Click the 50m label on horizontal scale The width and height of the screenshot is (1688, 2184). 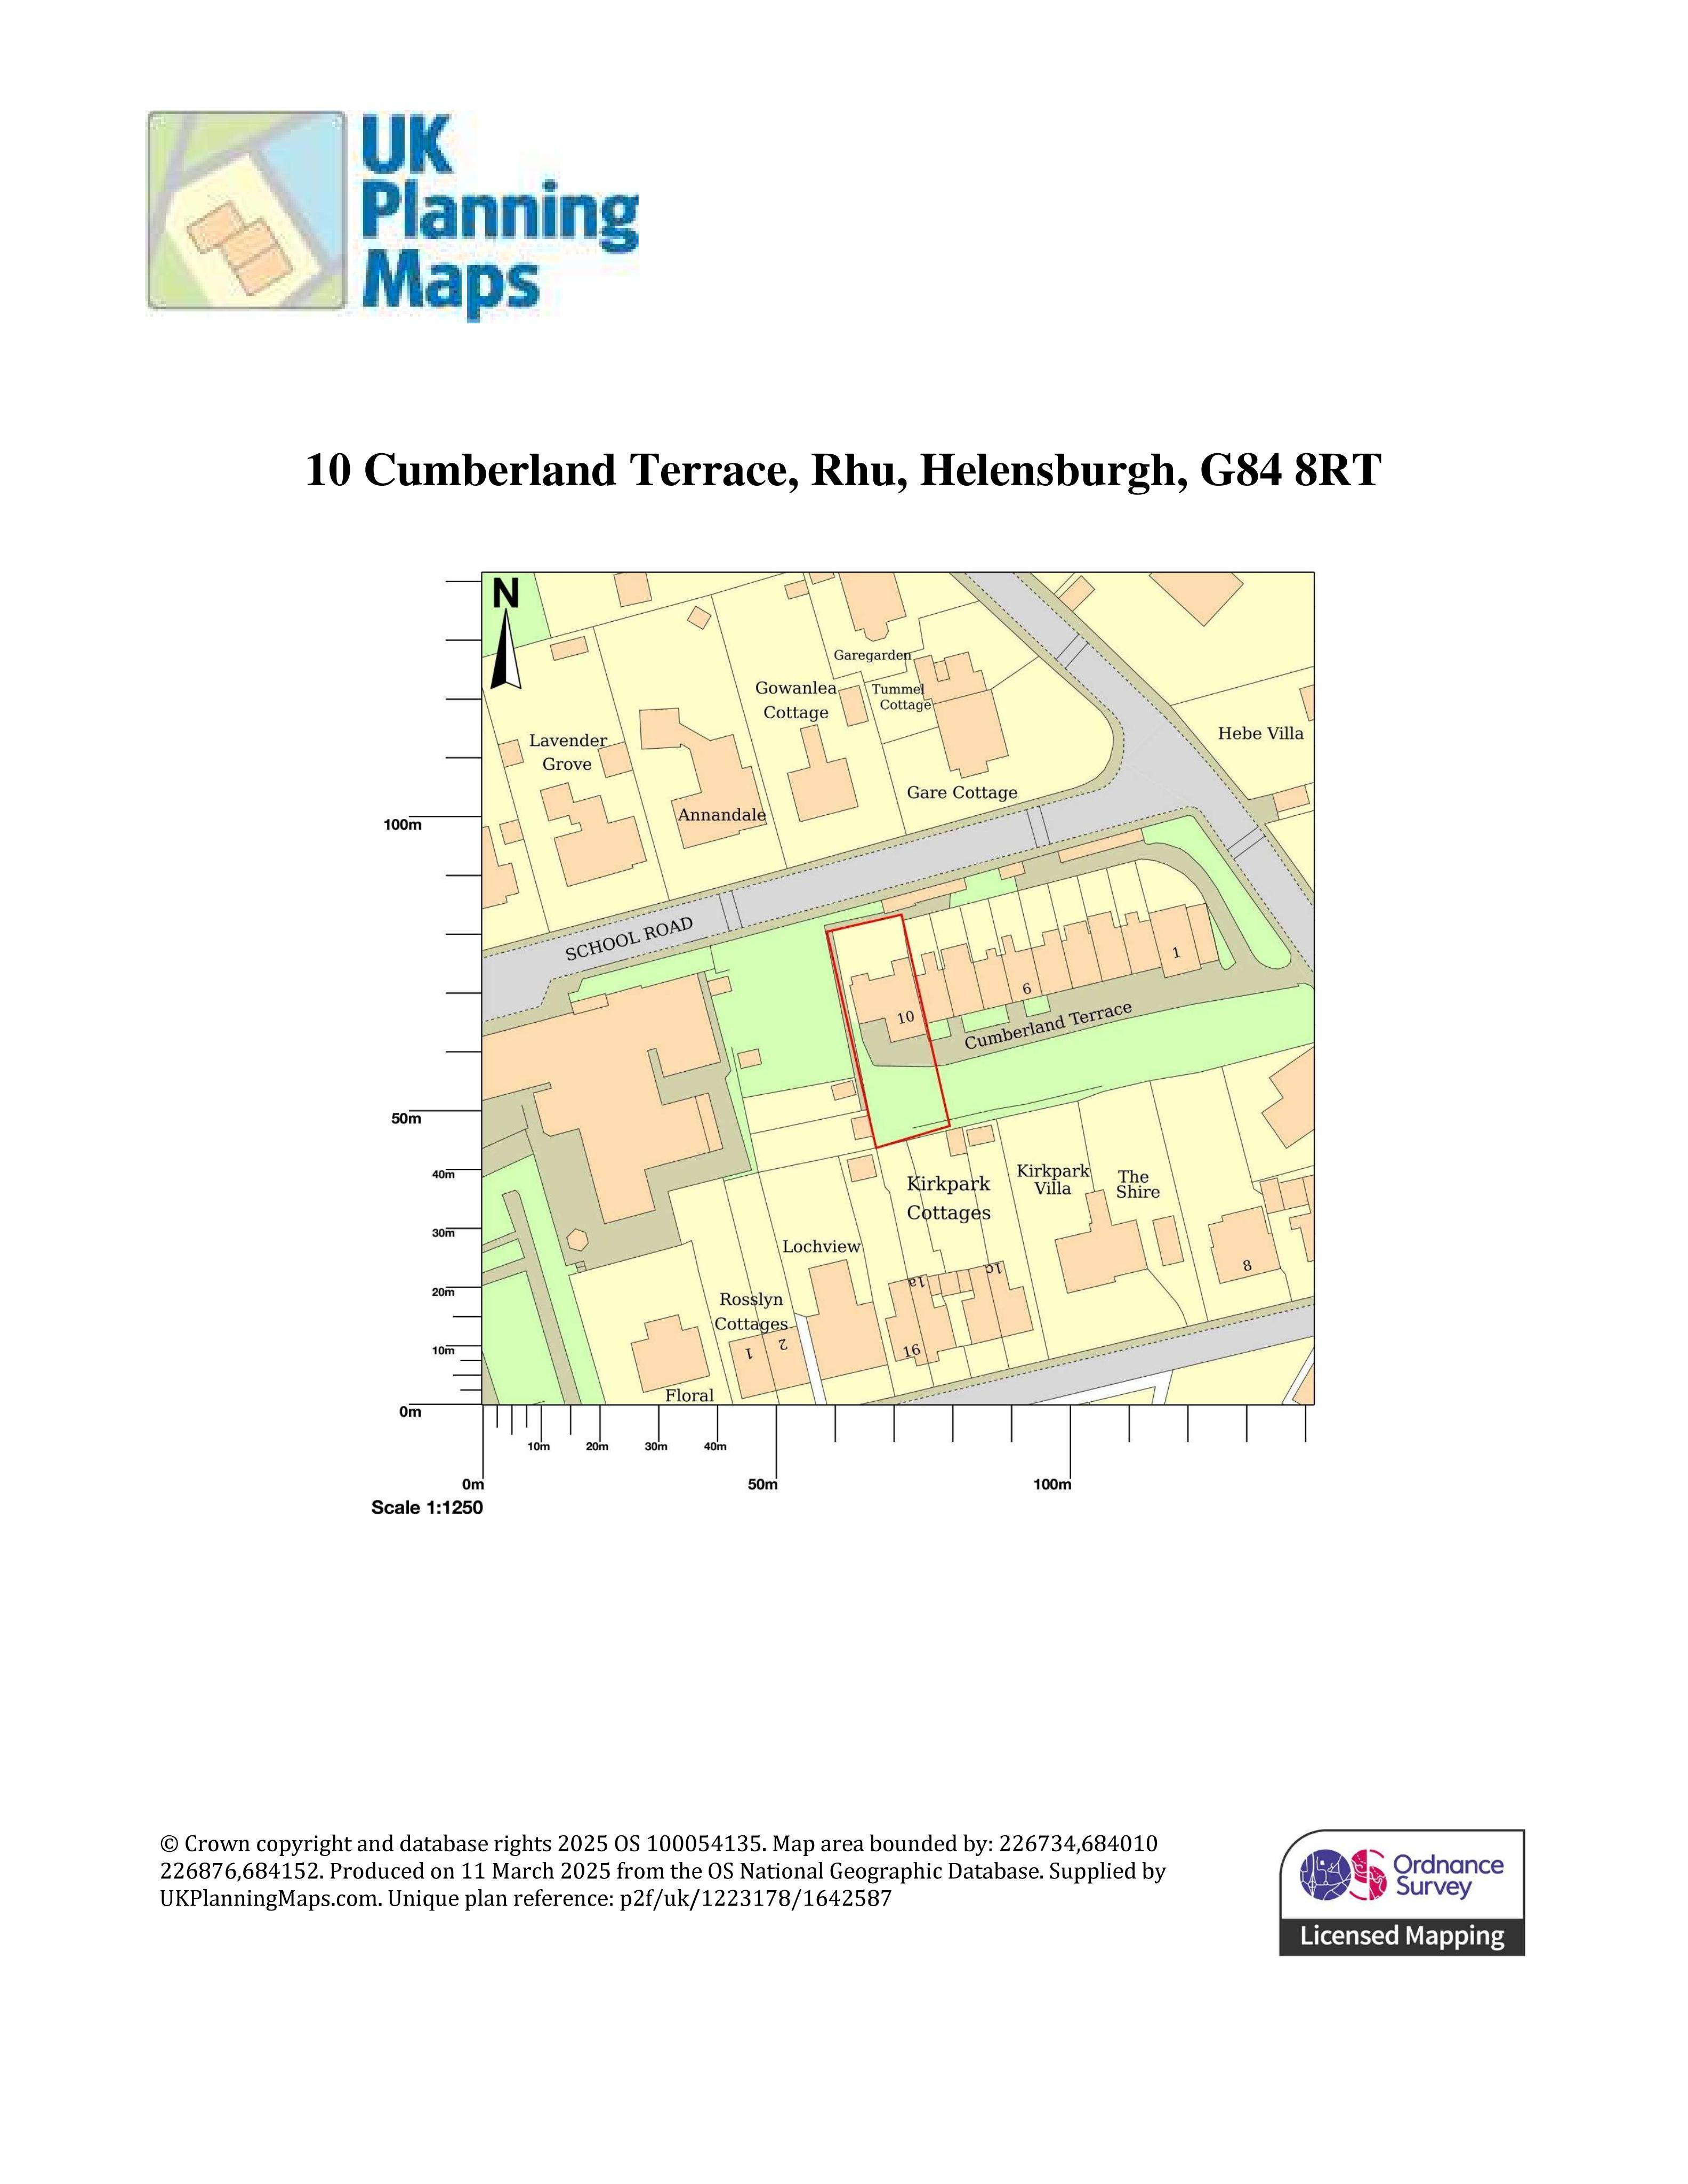pyautogui.click(x=763, y=1485)
